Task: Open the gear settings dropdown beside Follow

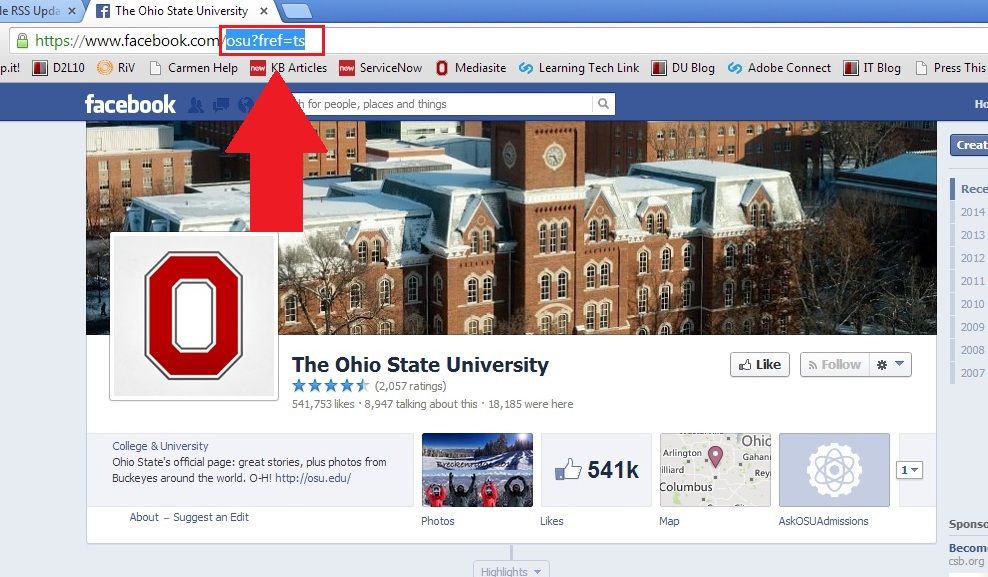Action: click(890, 365)
